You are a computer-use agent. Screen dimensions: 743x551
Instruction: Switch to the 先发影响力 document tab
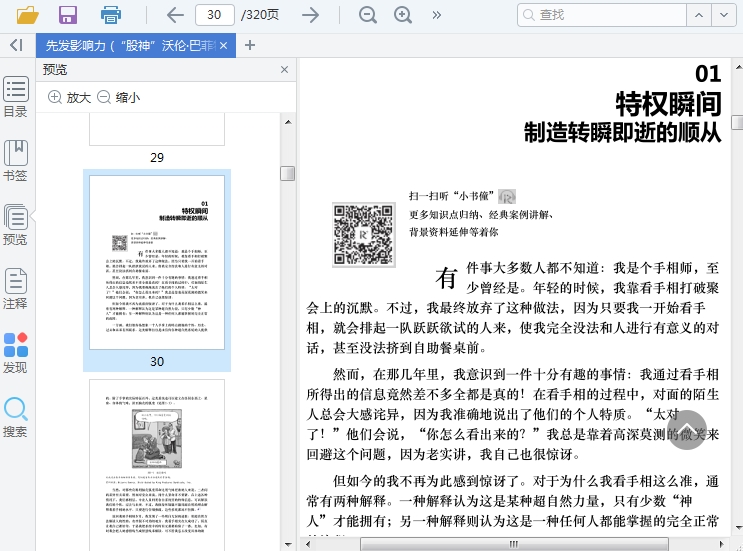click(130, 45)
